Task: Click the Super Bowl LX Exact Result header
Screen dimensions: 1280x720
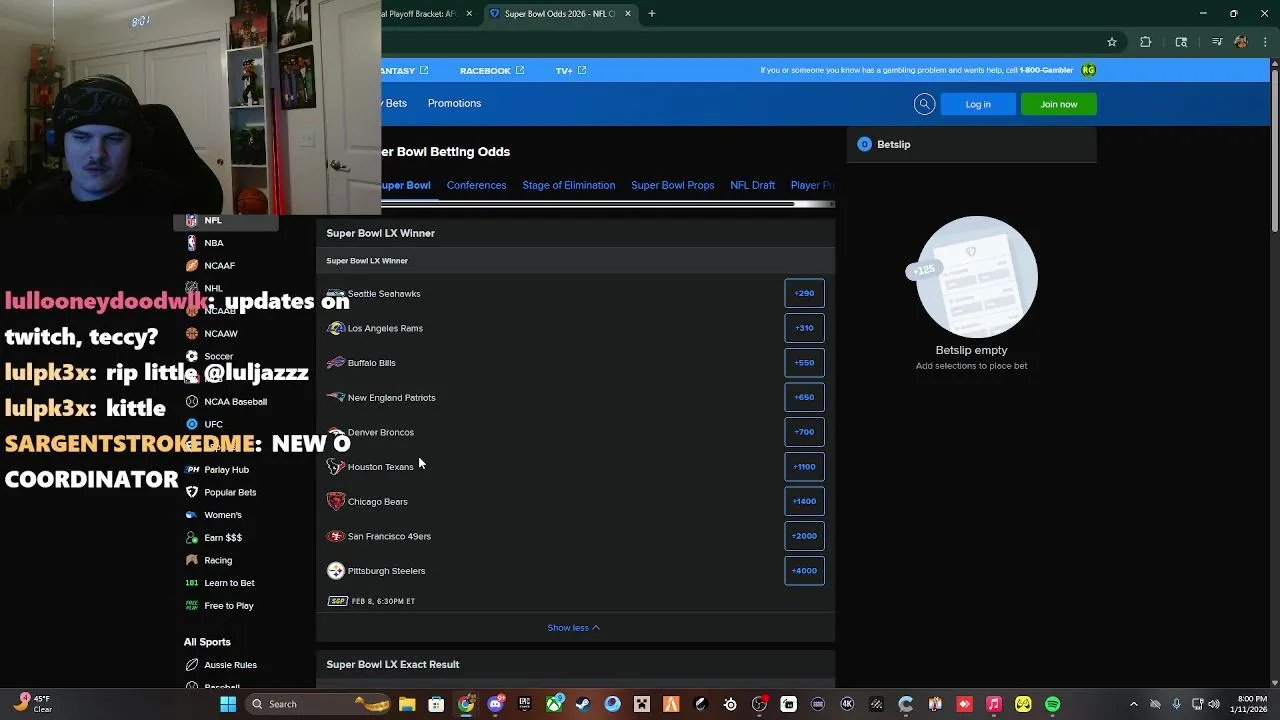Action: [x=576, y=664]
